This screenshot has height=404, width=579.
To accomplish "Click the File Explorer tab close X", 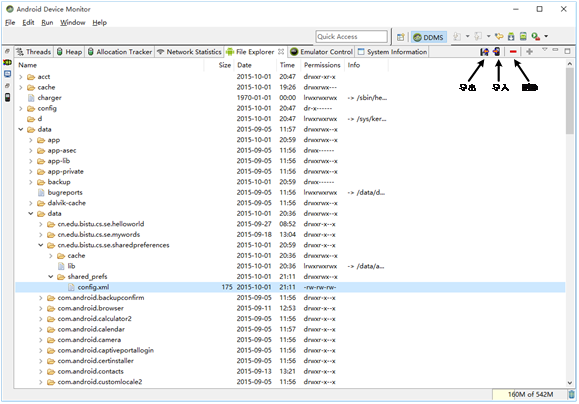I will pos(281,52).
